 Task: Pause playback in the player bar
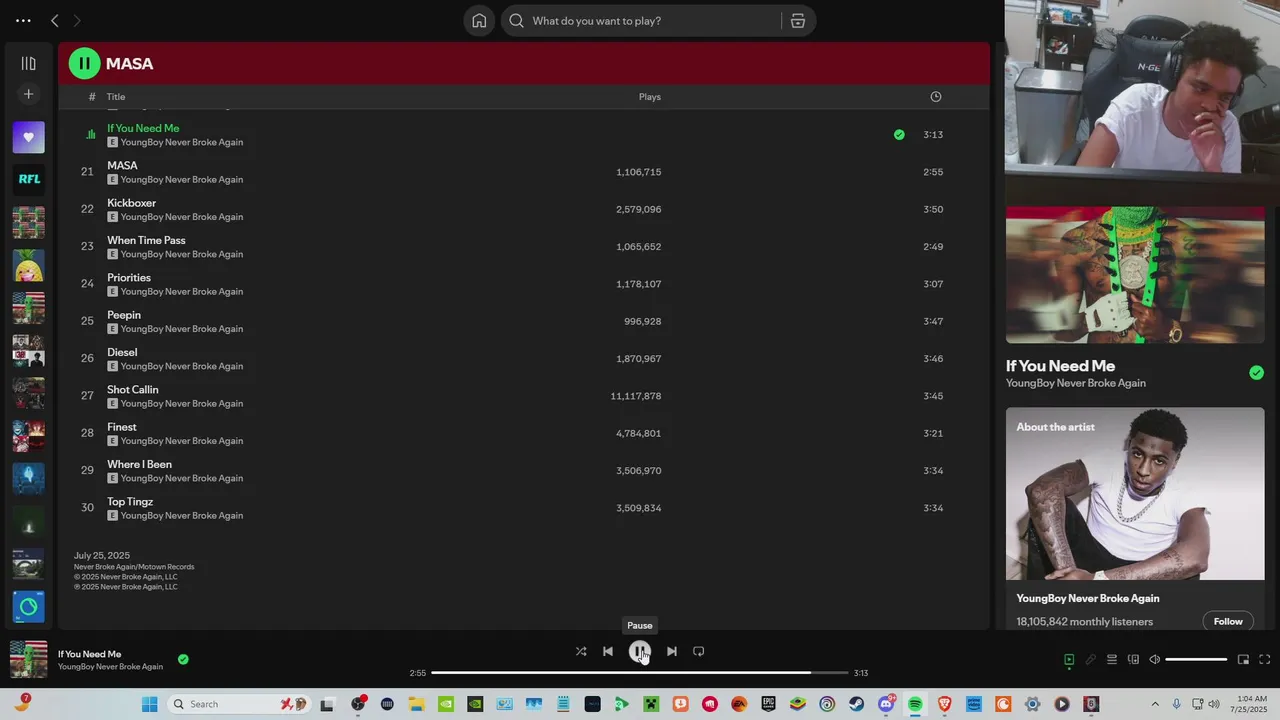click(639, 651)
